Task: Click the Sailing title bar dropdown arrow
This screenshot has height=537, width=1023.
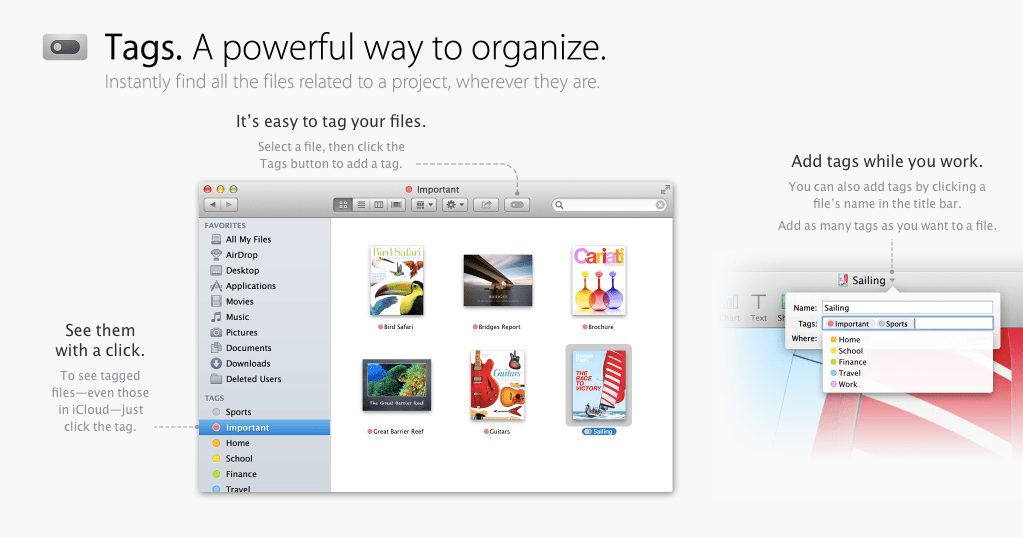Action: pos(892,281)
